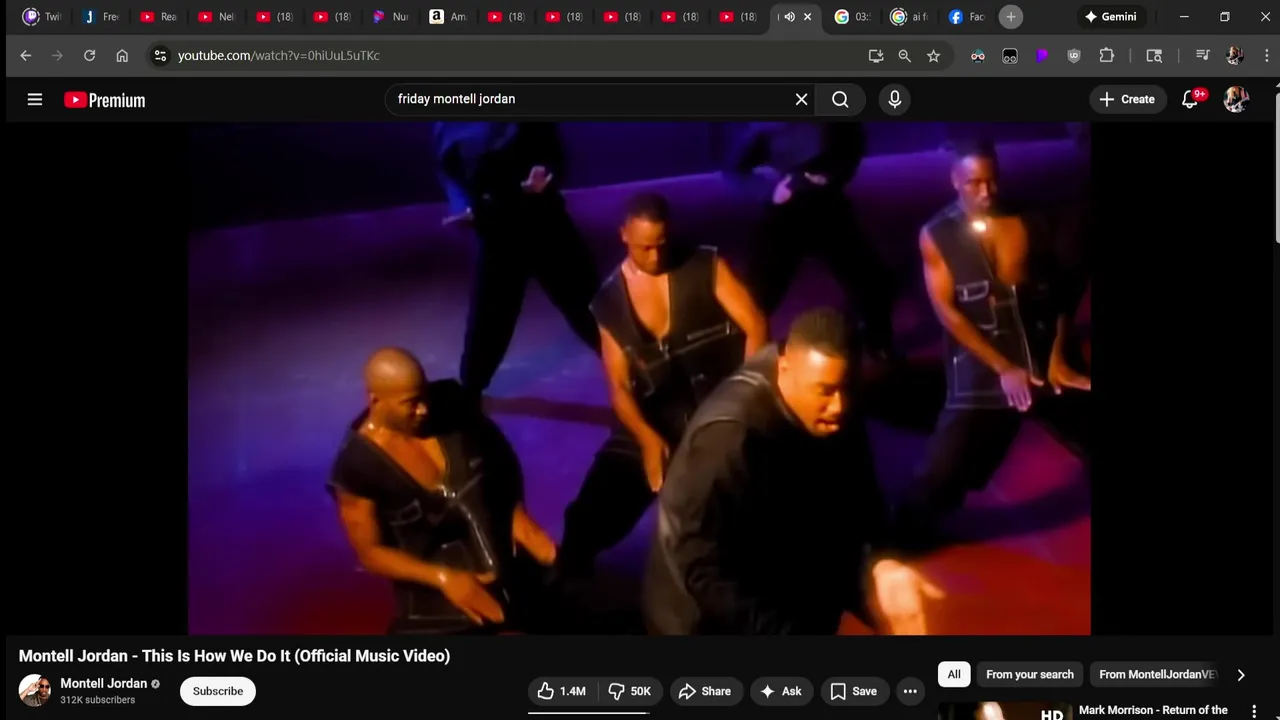Open the Ask AI feature

[780, 691]
